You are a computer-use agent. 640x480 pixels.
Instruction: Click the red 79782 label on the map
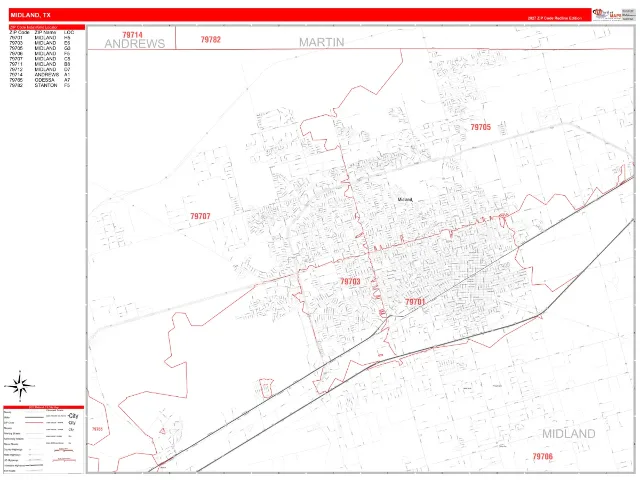[211, 40]
